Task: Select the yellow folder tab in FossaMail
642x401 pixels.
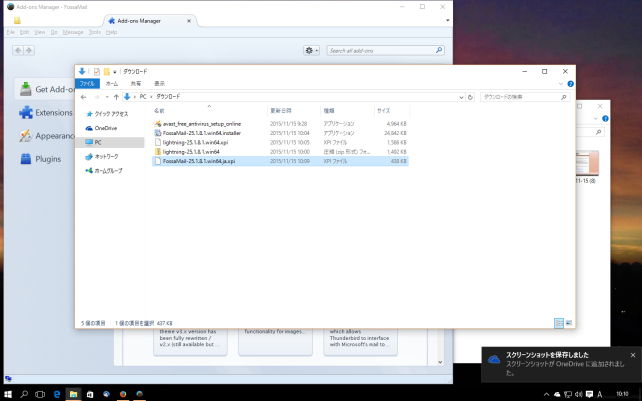Action: tap(17, 20)
